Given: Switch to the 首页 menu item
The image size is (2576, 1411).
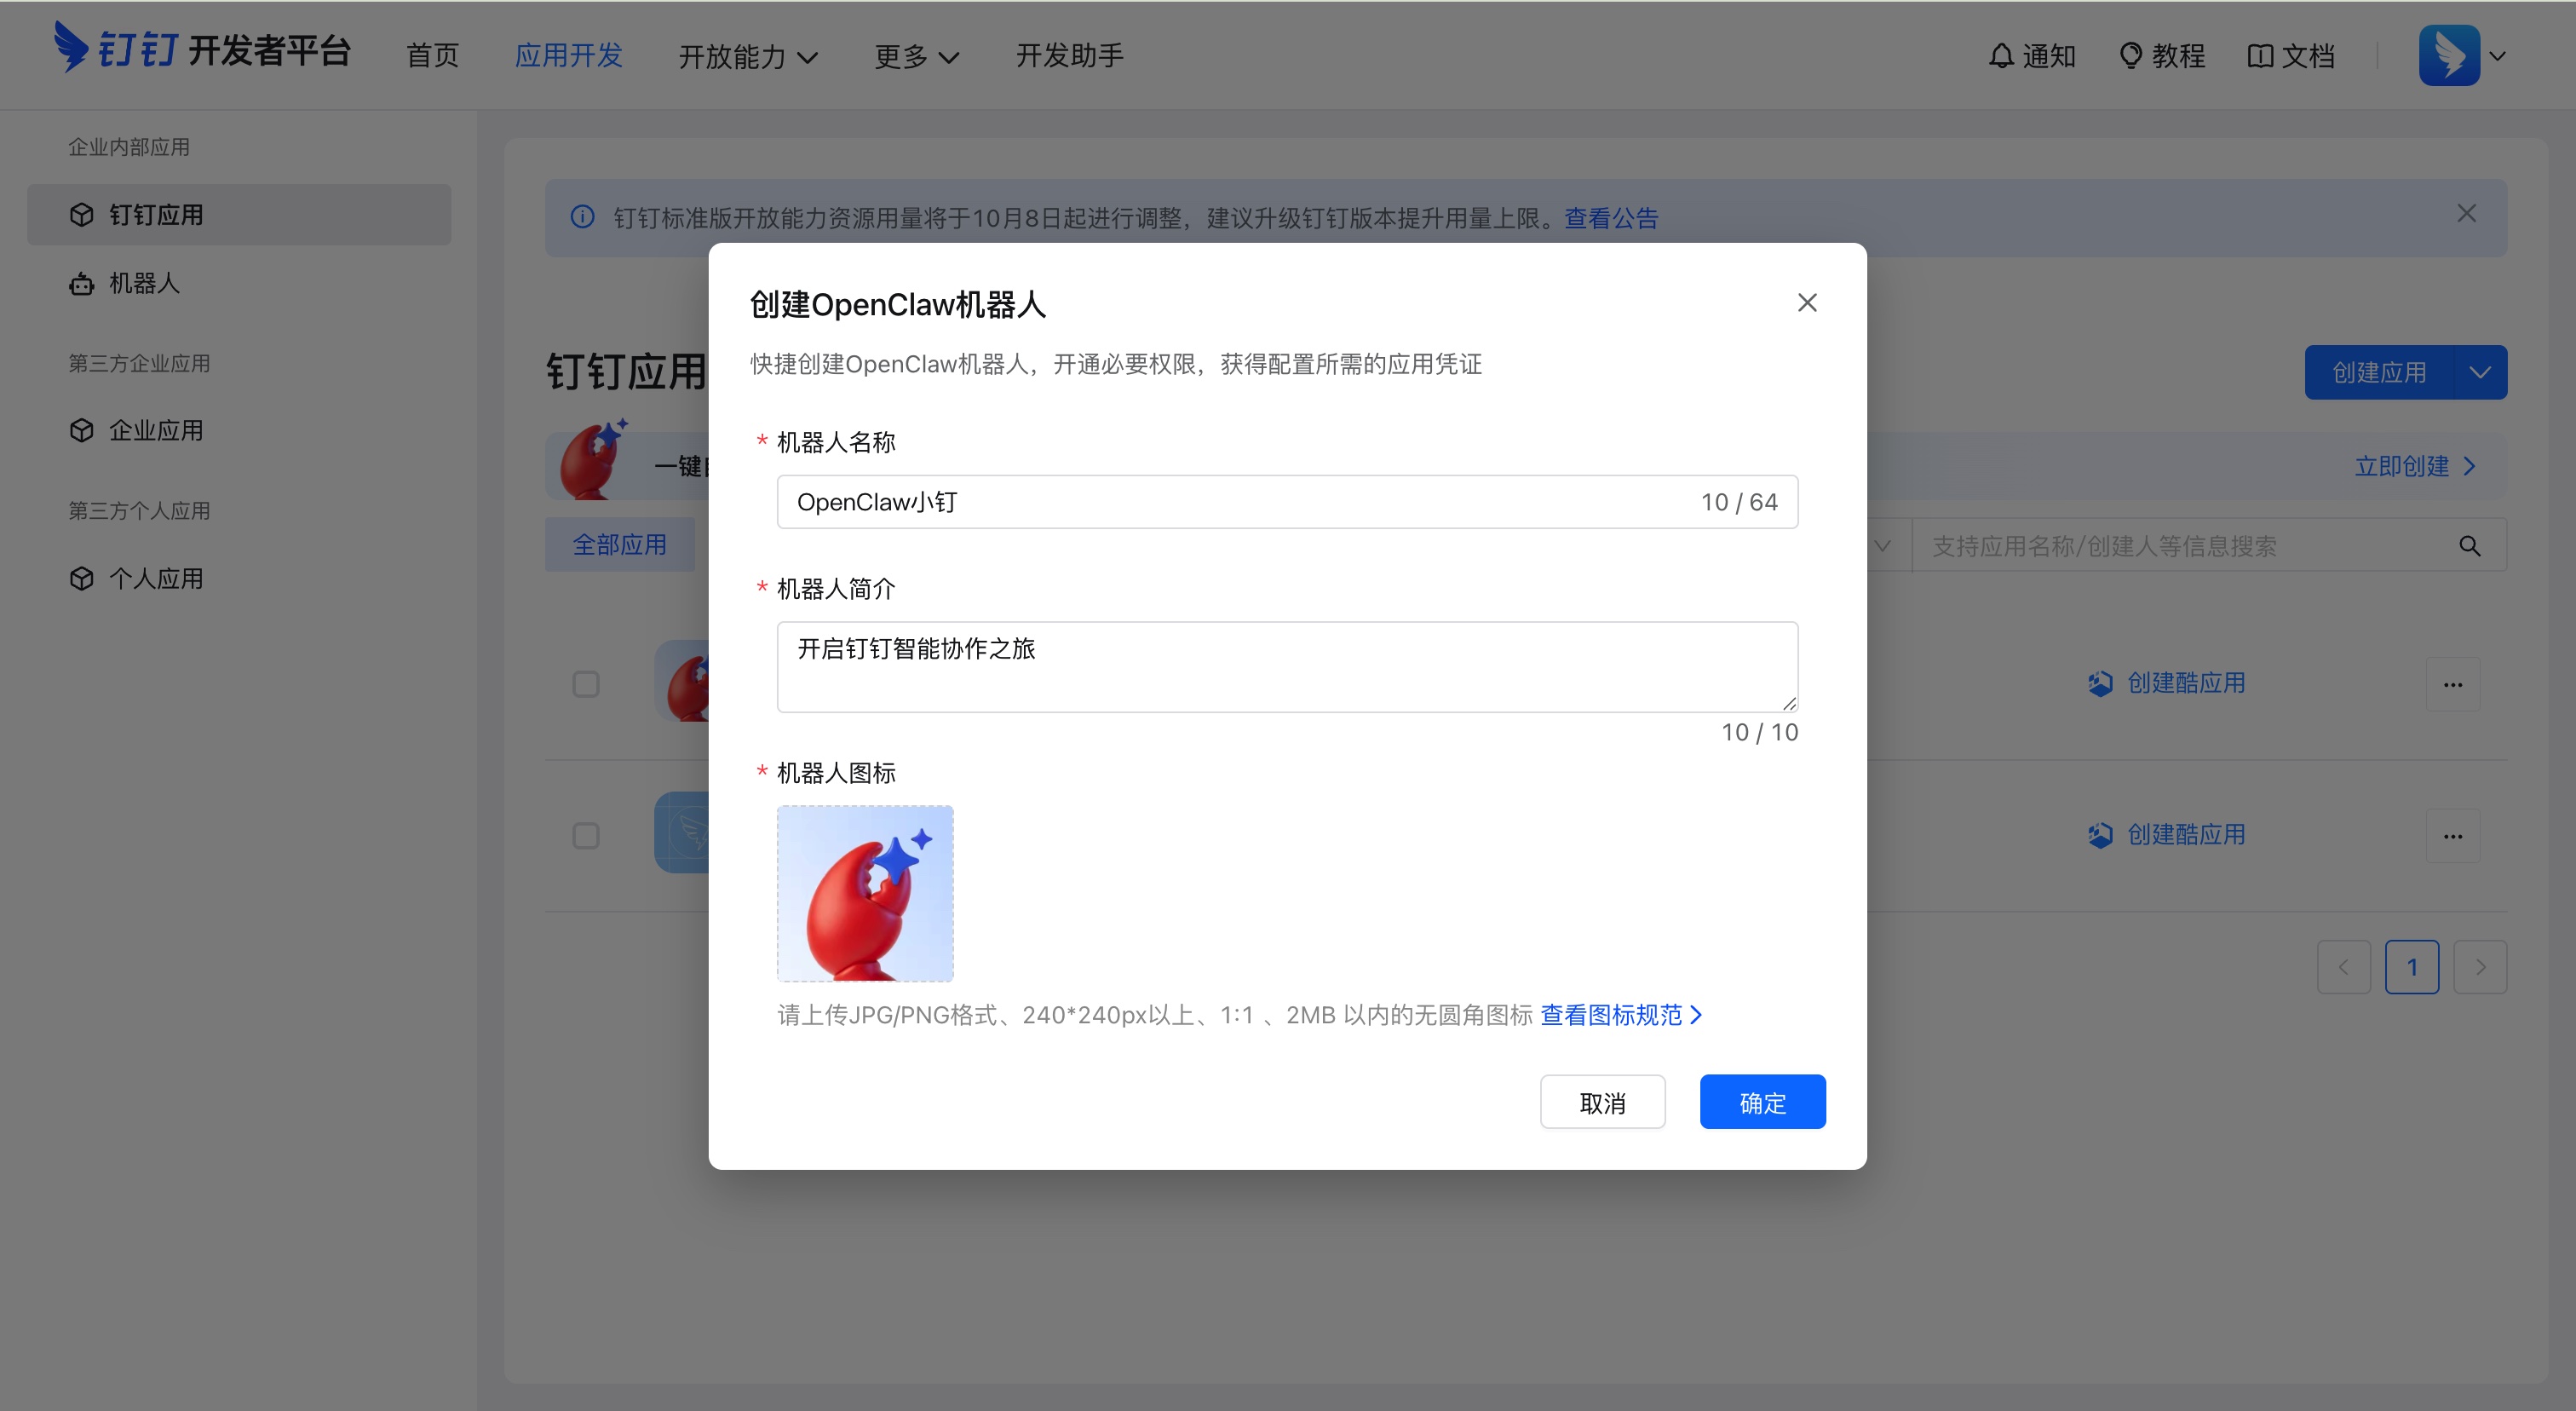Looking at the screenshot, I should (x=432, y=56).
